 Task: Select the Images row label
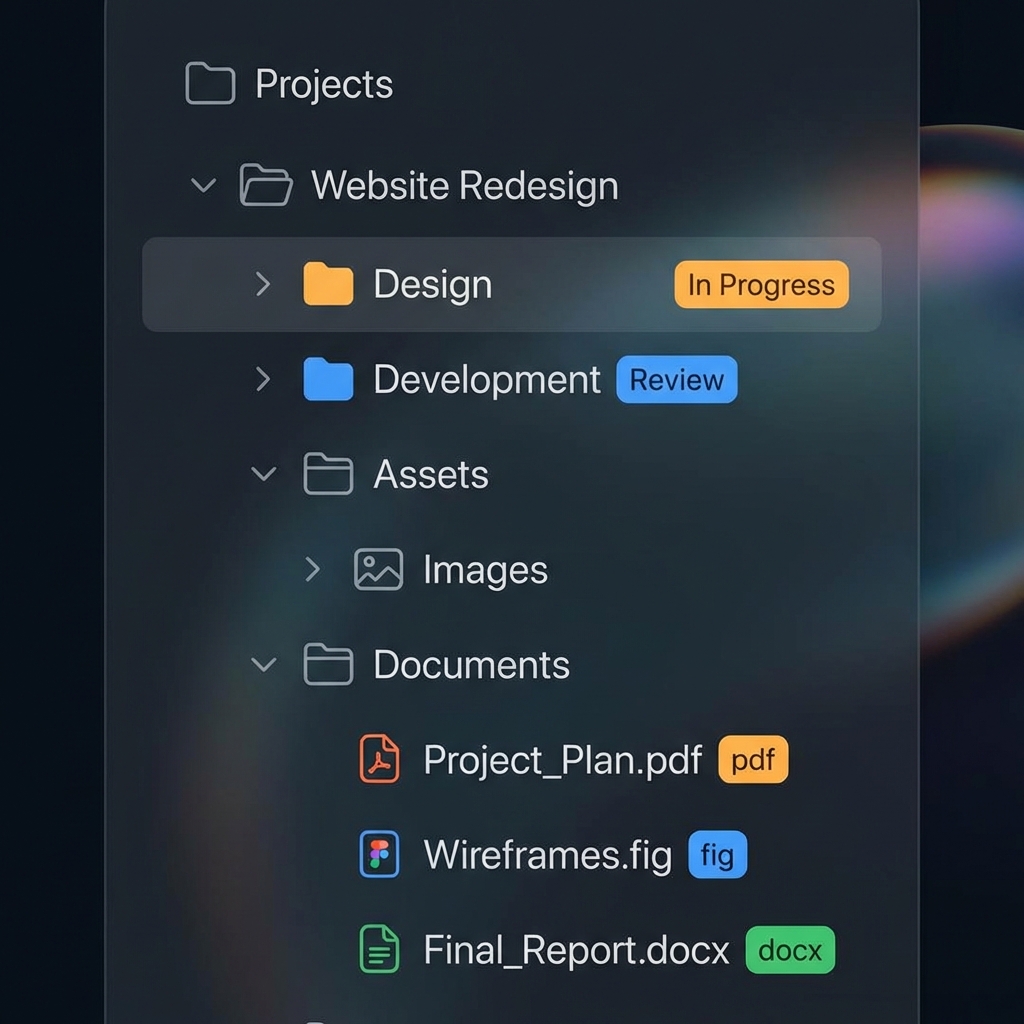[485, 571]
